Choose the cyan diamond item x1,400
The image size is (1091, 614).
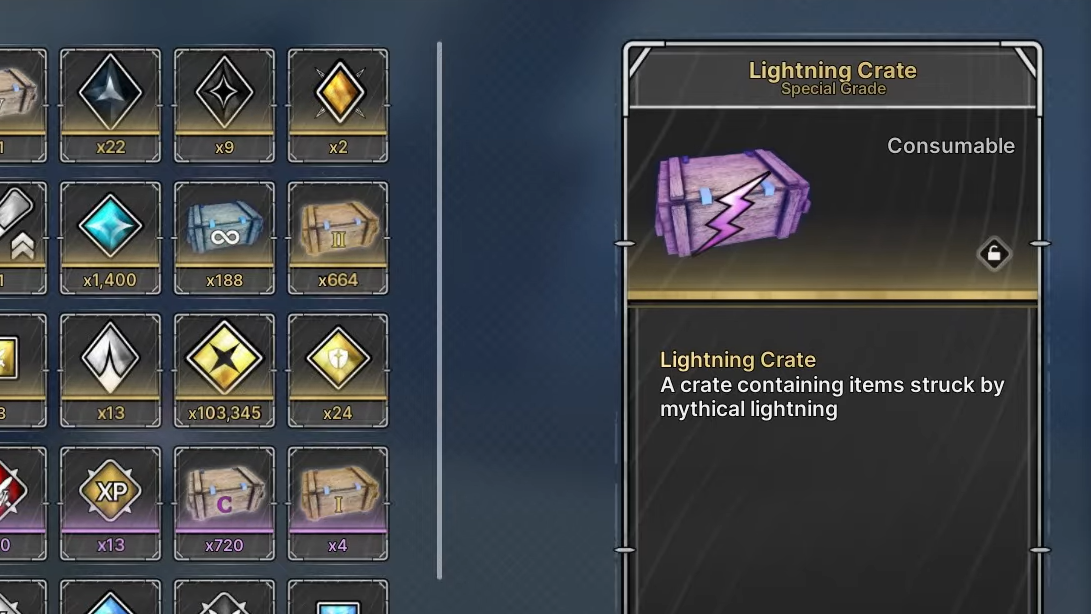coord(110,238)
